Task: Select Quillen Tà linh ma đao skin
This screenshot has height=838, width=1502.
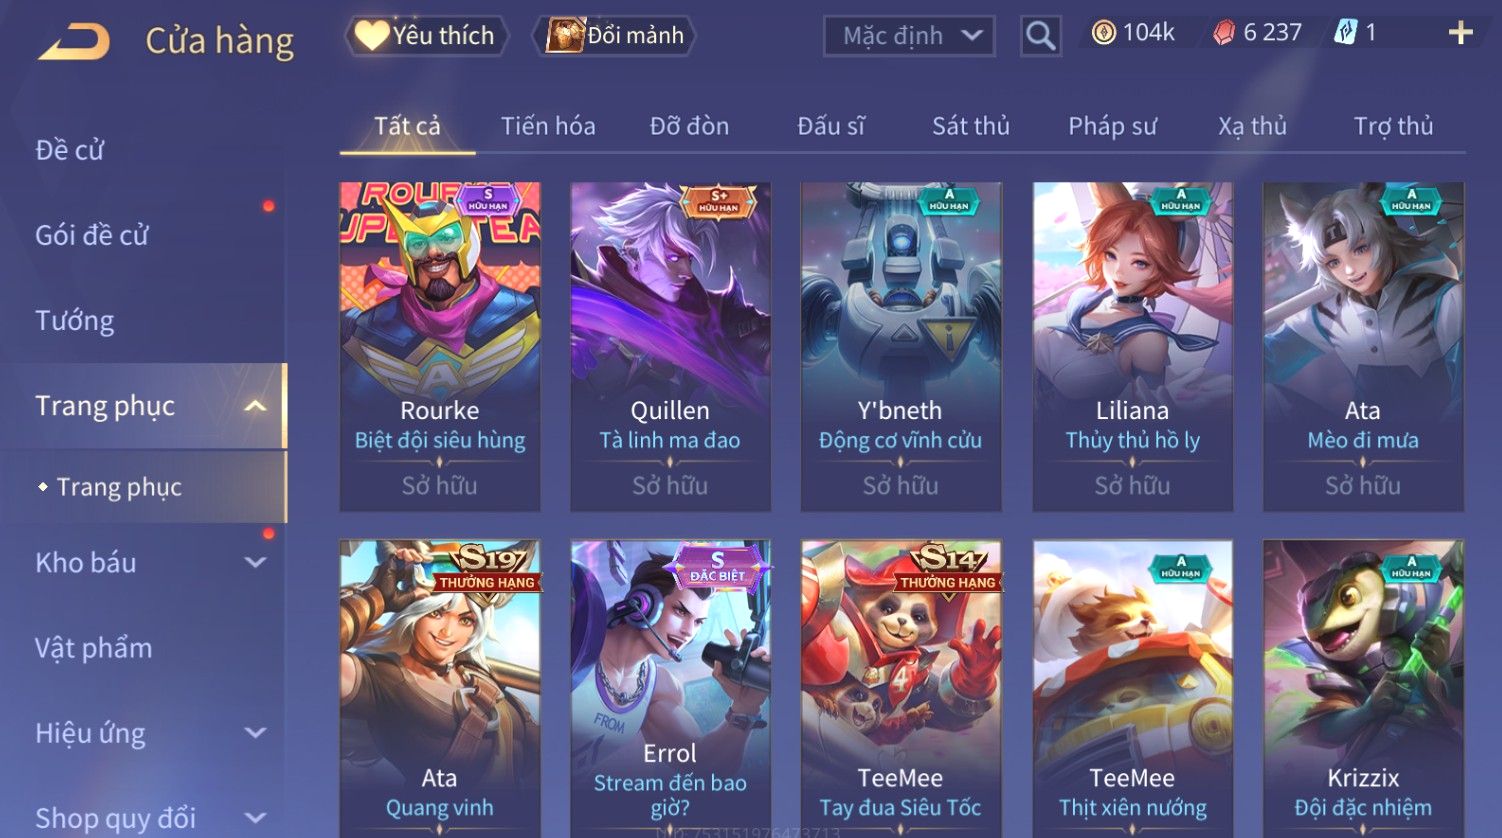Action: pos(670,347)
